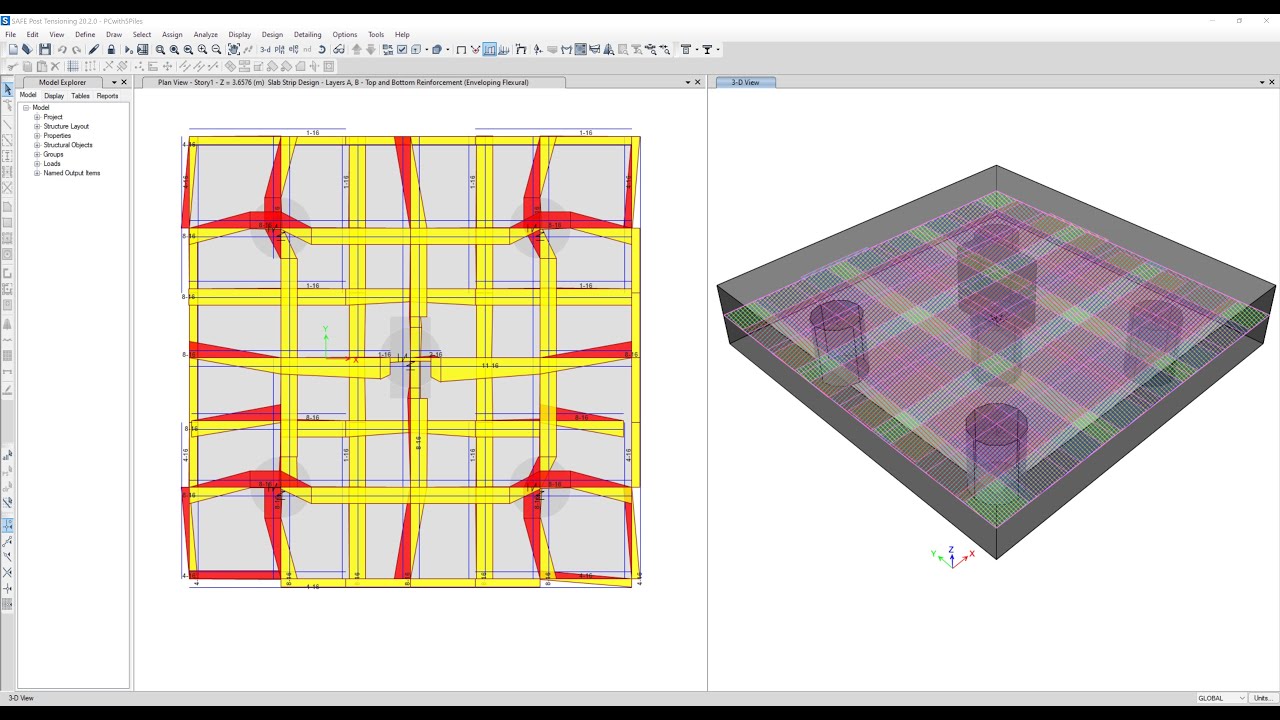Image resolution: width=1280 pixels, height=720 pixels.
Task: Click the Undo arrow icon
Action: coord(62,49)
